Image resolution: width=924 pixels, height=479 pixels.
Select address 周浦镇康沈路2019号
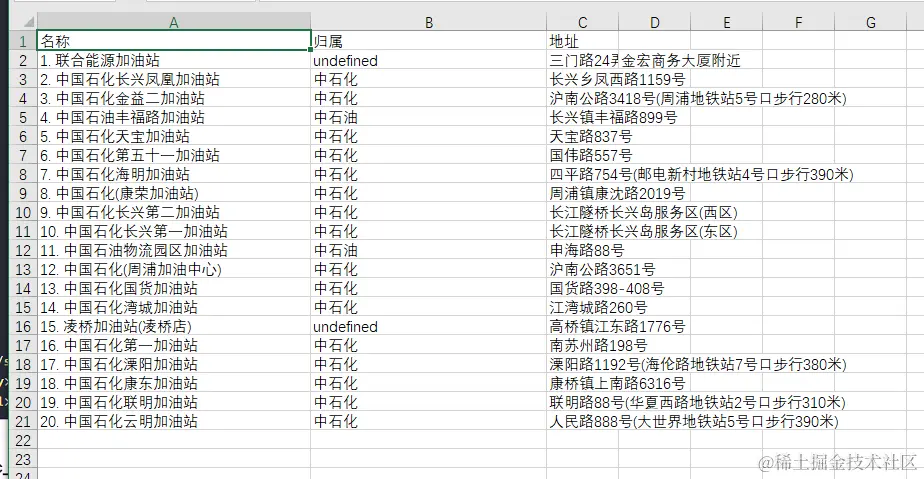click(617, 193)
